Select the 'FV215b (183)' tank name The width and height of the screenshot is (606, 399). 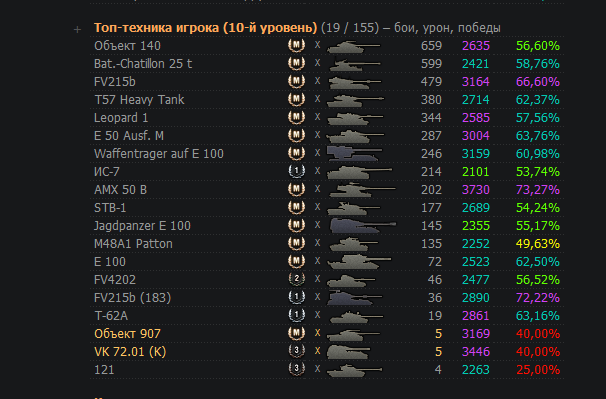132,298
